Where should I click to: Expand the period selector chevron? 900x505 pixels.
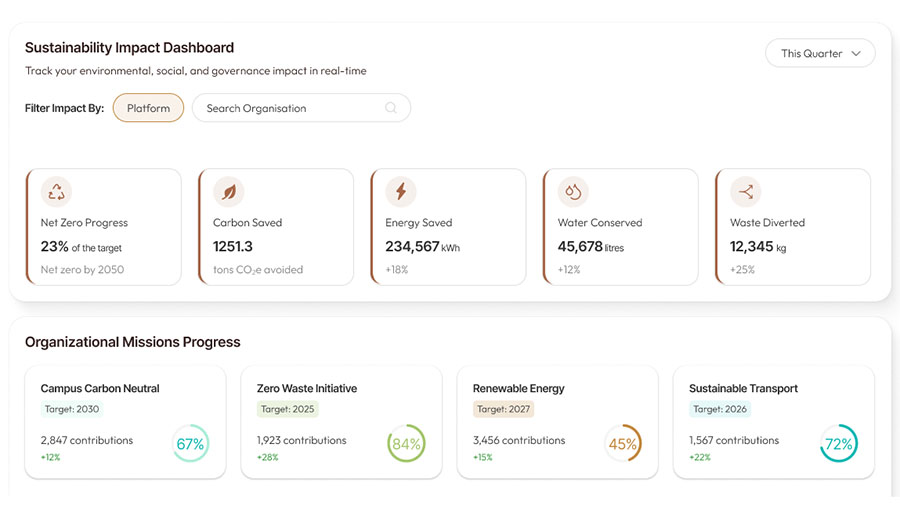tap(856, 54)
